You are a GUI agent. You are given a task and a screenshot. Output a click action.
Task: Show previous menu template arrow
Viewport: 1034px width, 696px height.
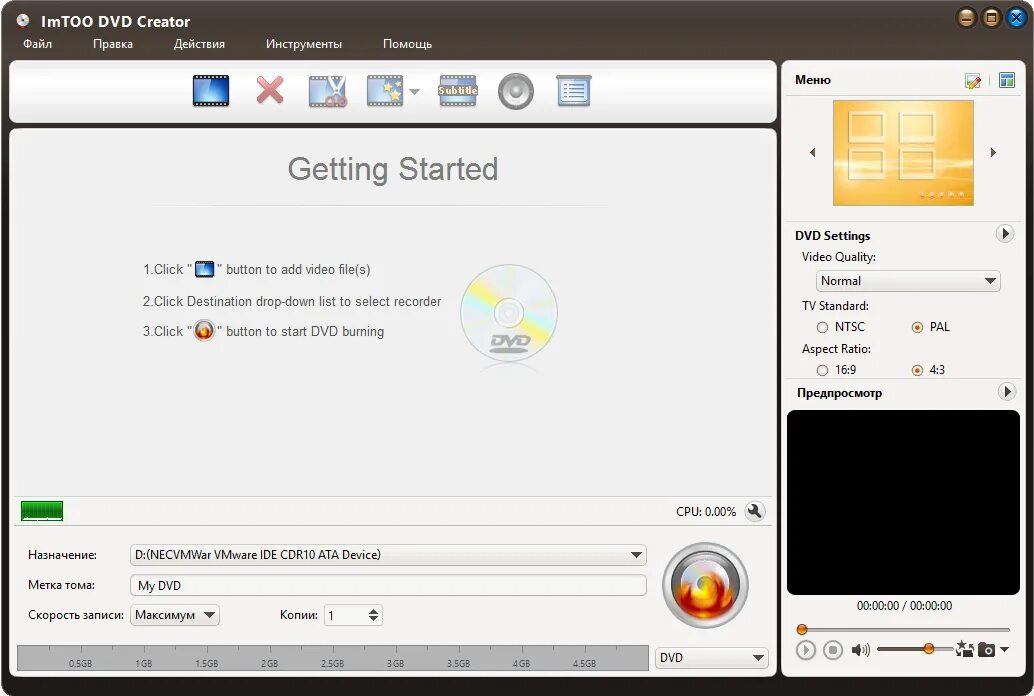click(812, 152)
